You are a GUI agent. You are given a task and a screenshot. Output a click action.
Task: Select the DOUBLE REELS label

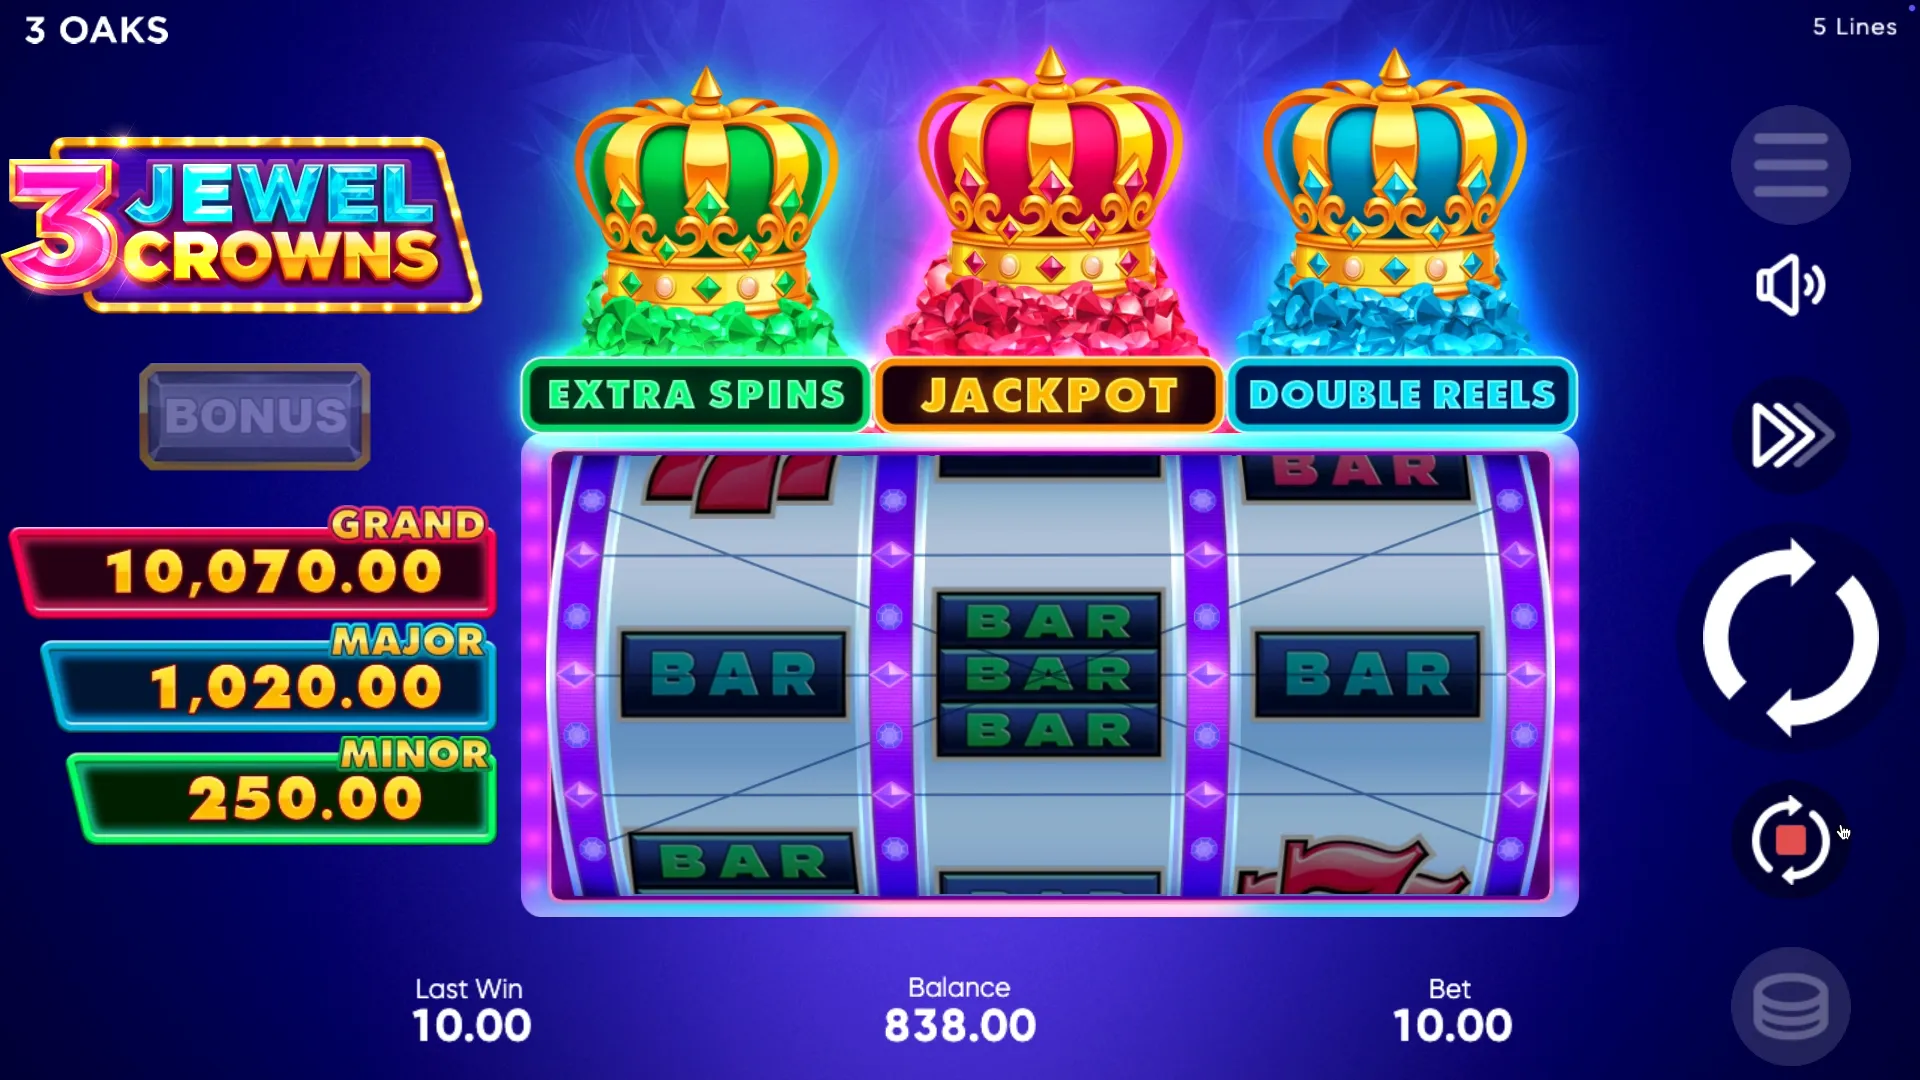coord(1402,395)
